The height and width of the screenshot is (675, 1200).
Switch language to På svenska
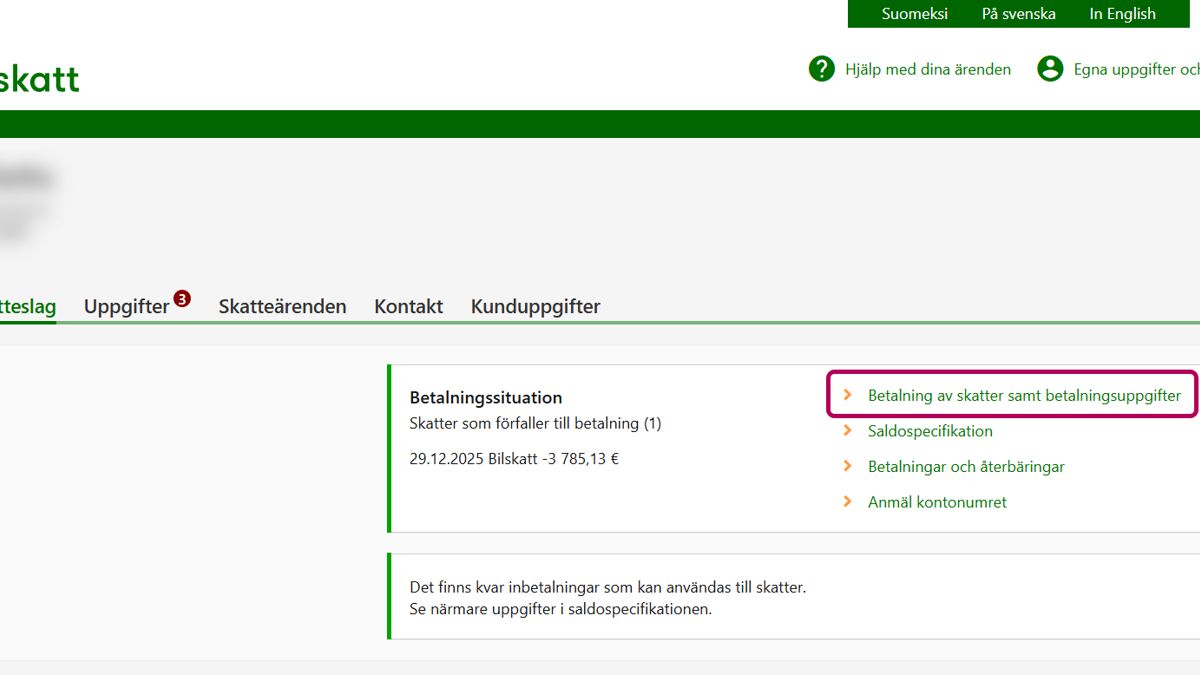pos(1018,14)
